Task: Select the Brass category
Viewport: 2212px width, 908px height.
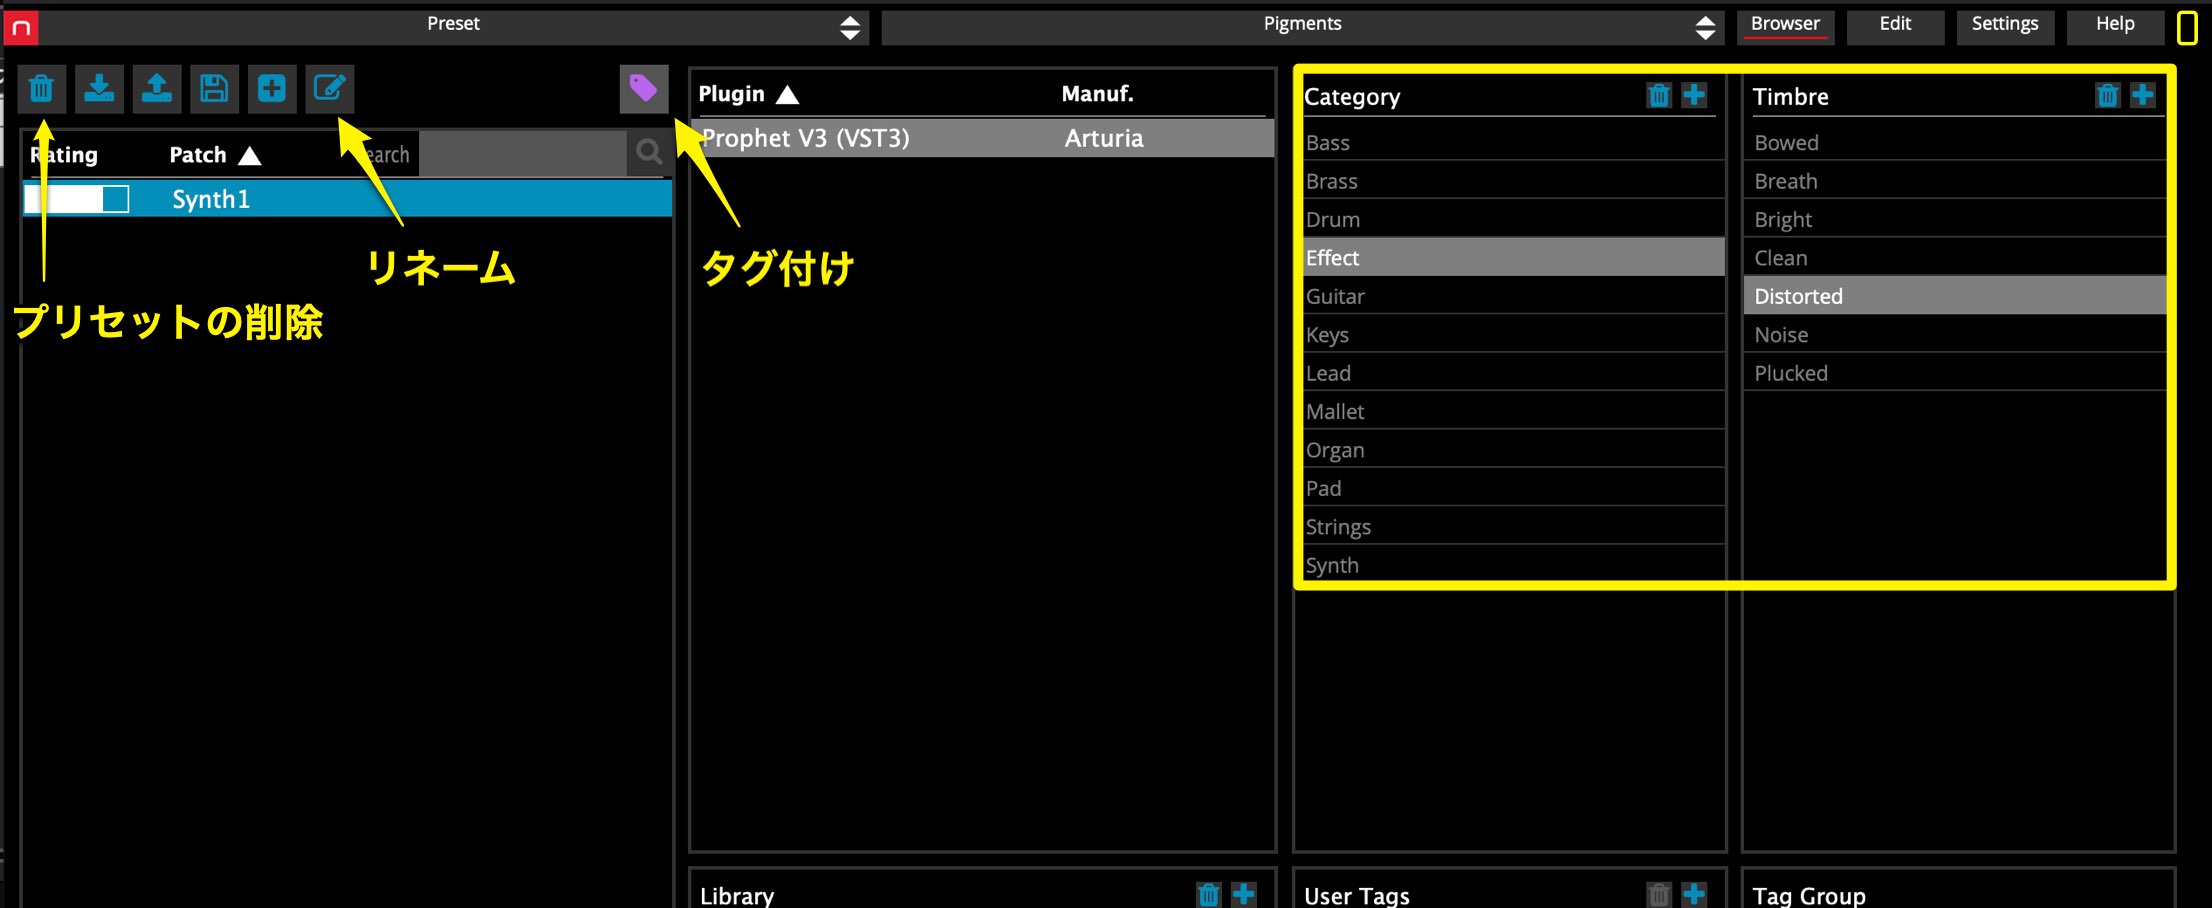Action: click(x=1514, y=181)
